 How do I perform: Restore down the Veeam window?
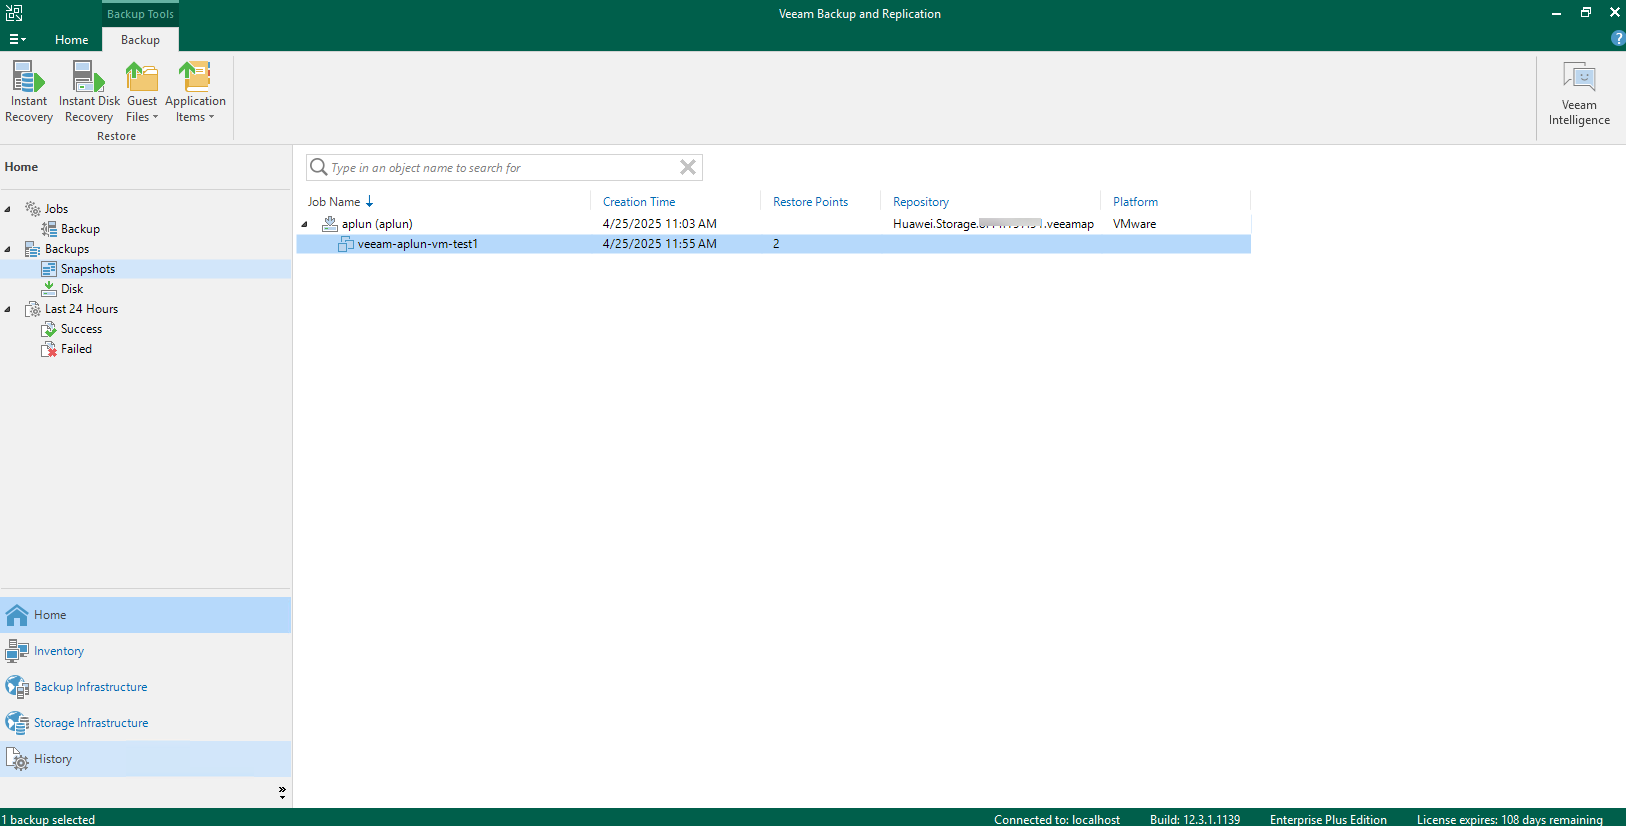point(1585,13)
